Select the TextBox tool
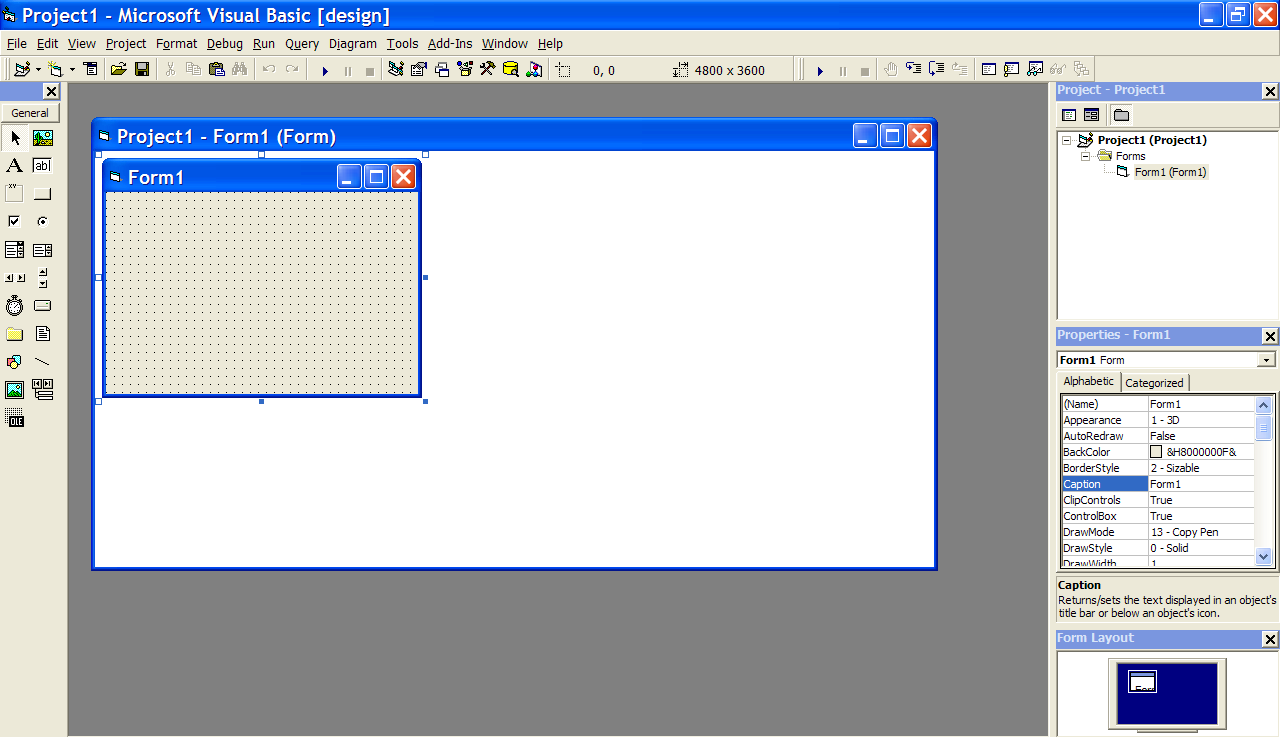 point(41,165)
